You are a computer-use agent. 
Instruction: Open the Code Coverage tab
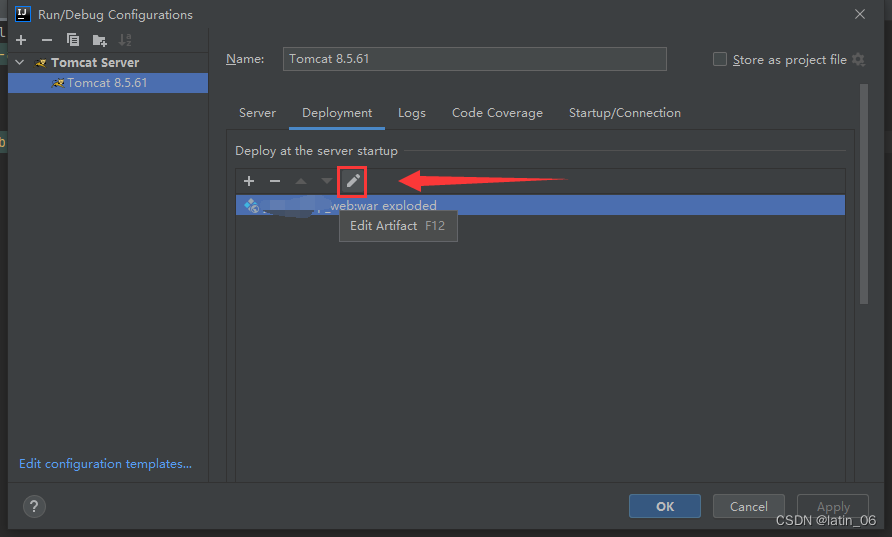[497, 113]
